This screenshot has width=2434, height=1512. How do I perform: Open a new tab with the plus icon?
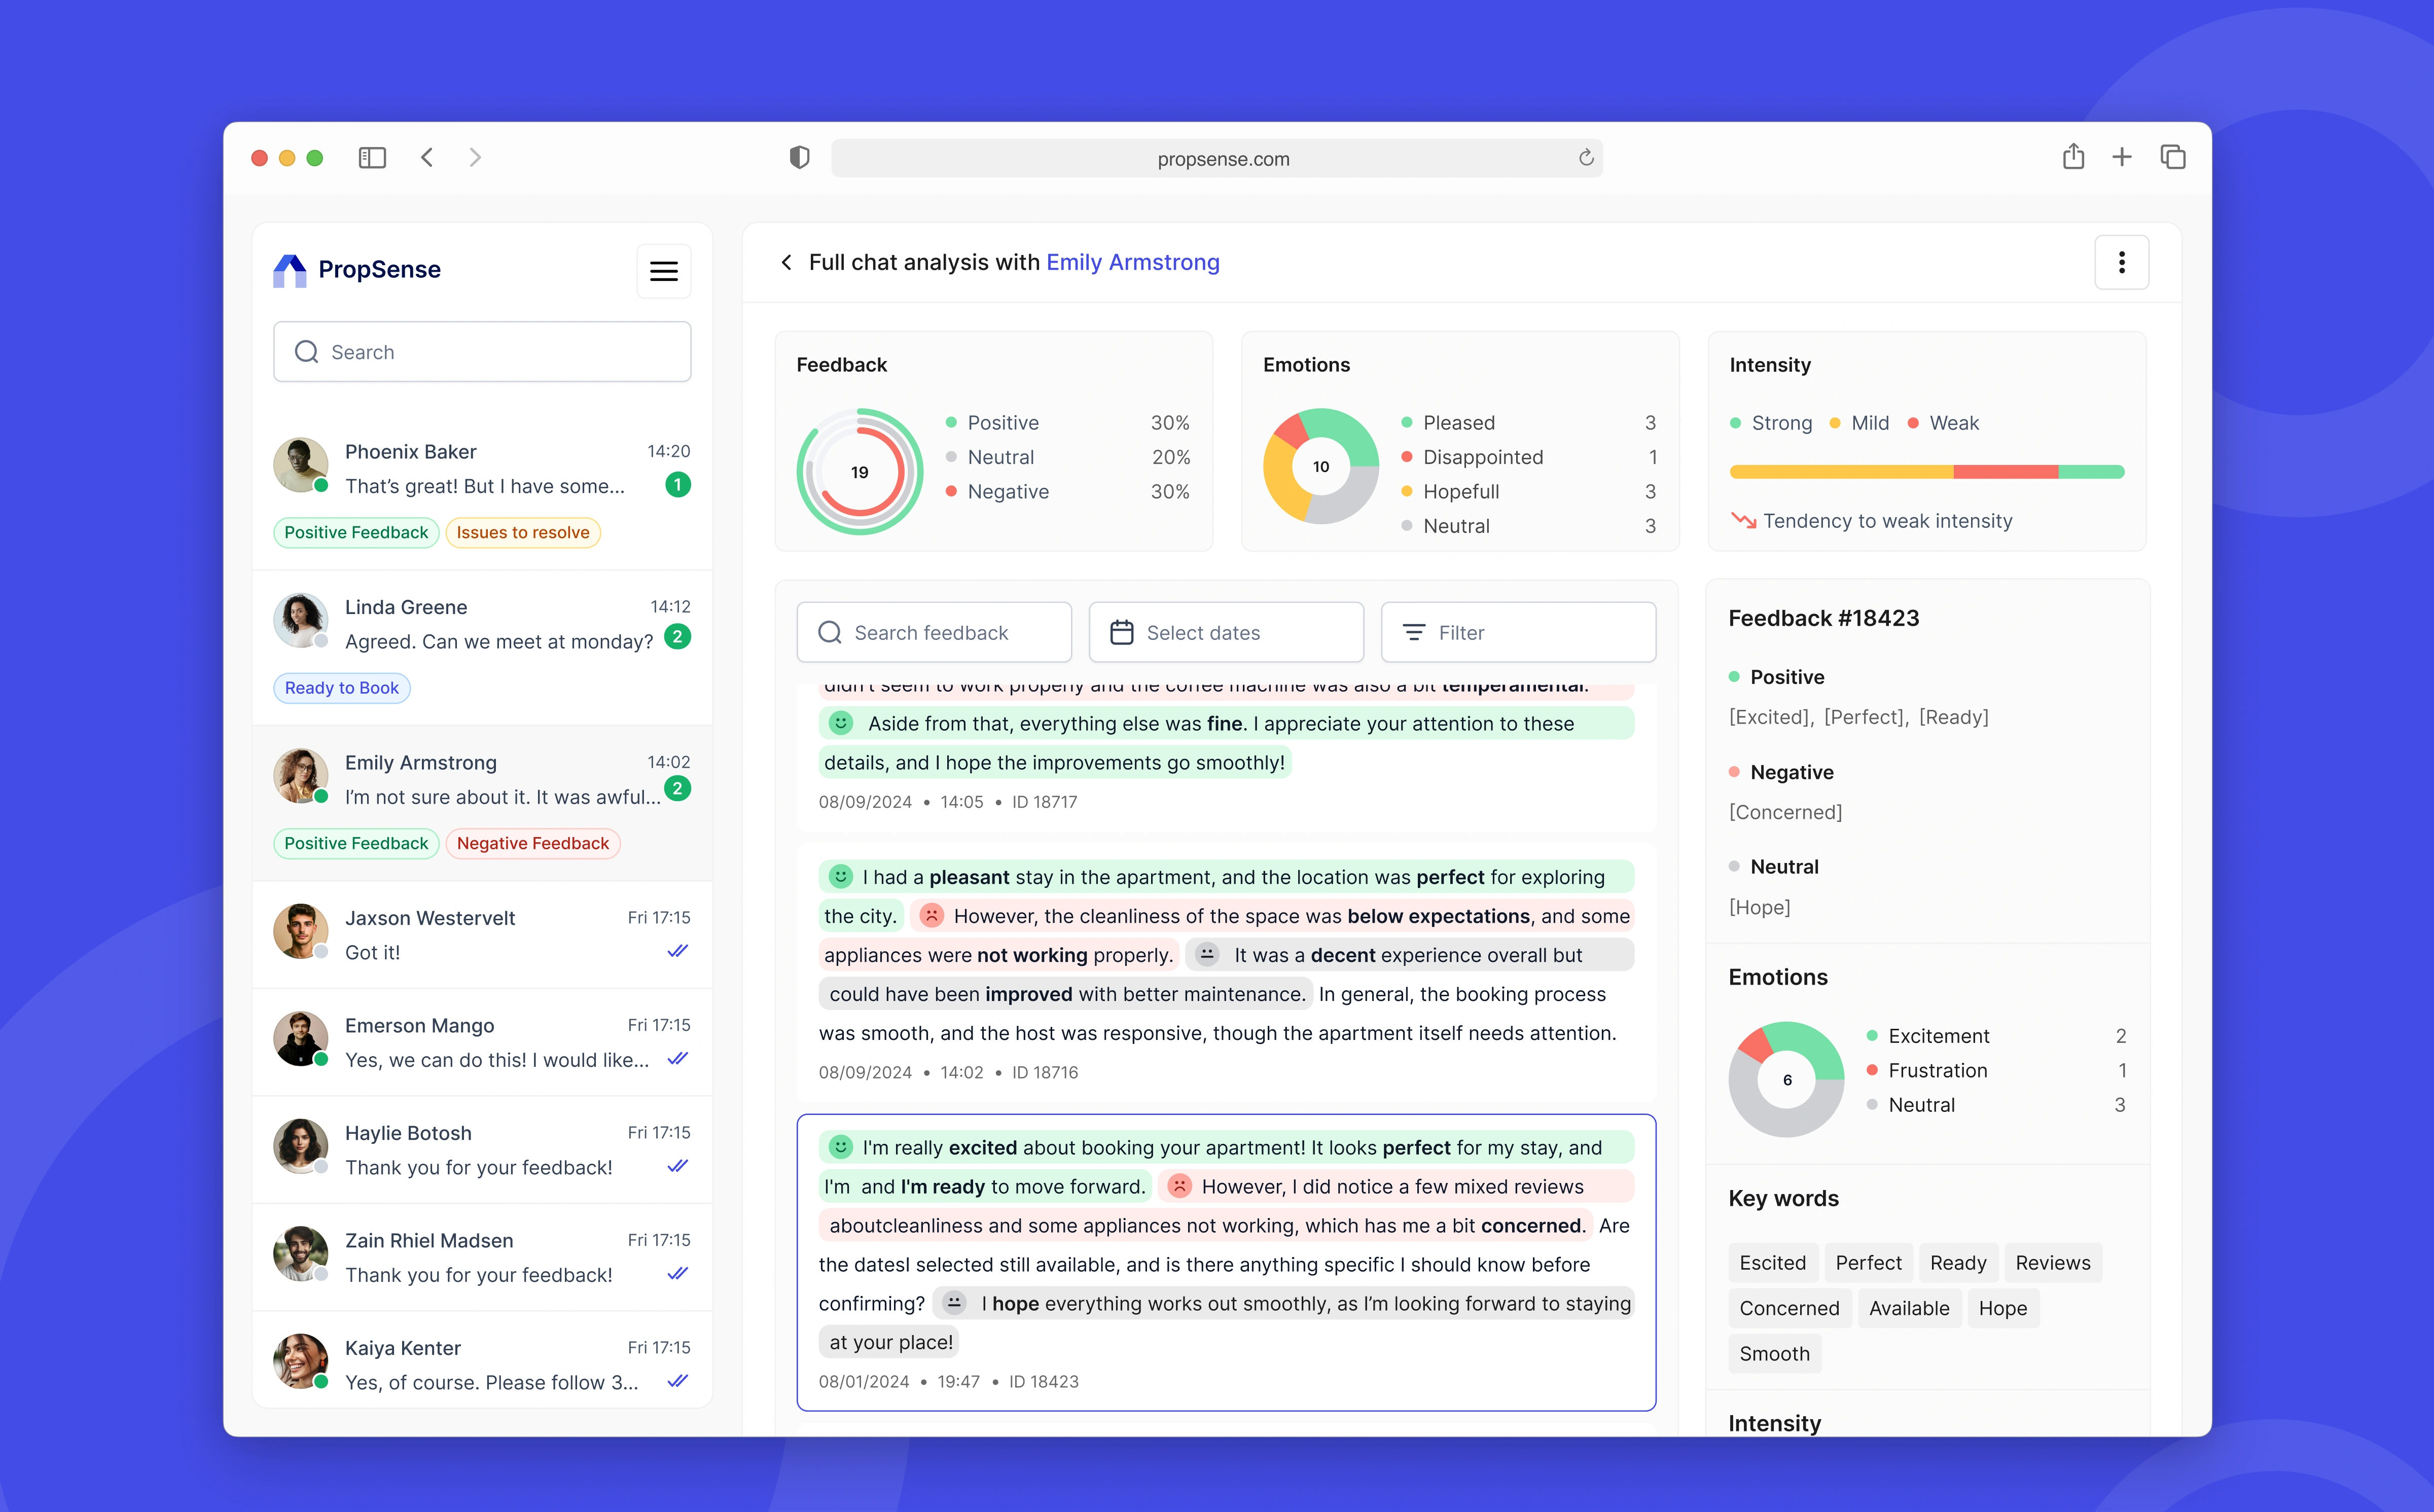(2122, 157)
